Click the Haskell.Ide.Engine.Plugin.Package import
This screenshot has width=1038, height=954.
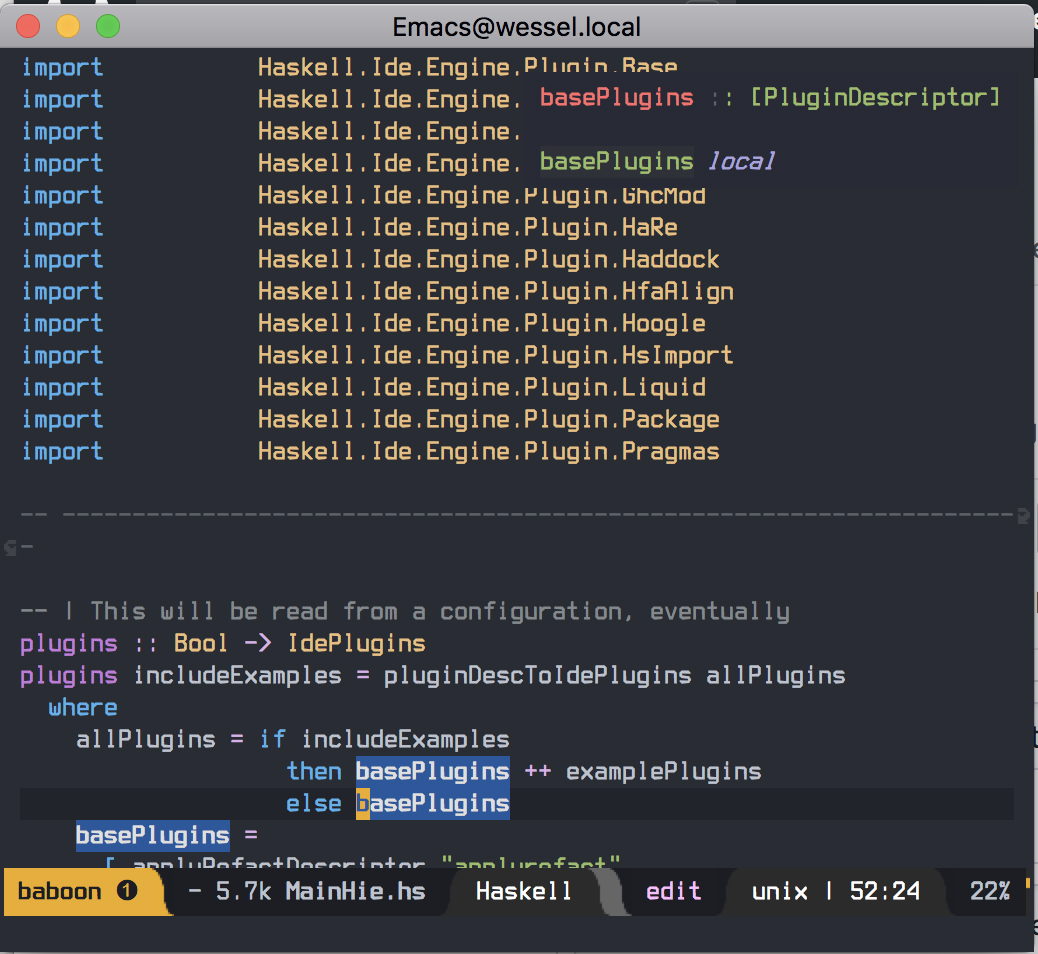click(x=489, y=419)
